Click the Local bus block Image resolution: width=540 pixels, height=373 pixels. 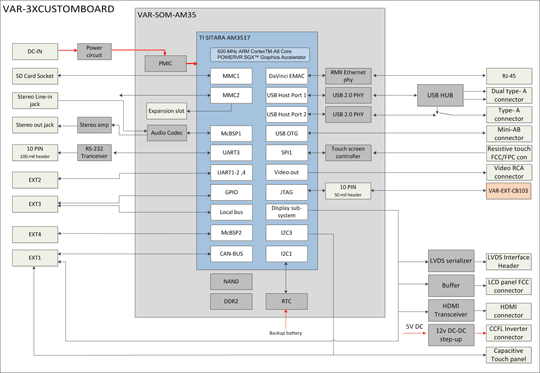coord(231,212)
